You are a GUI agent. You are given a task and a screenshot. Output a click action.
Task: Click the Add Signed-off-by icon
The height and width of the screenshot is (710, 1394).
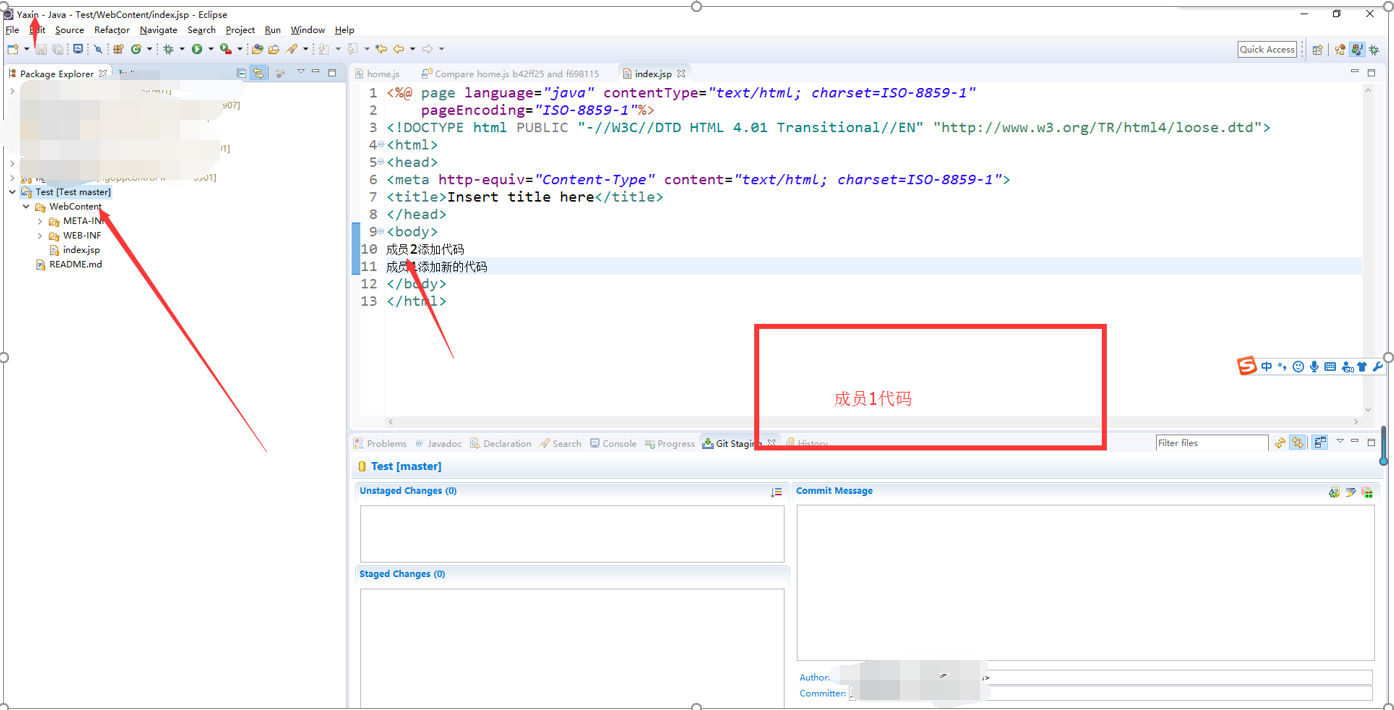1350,492
